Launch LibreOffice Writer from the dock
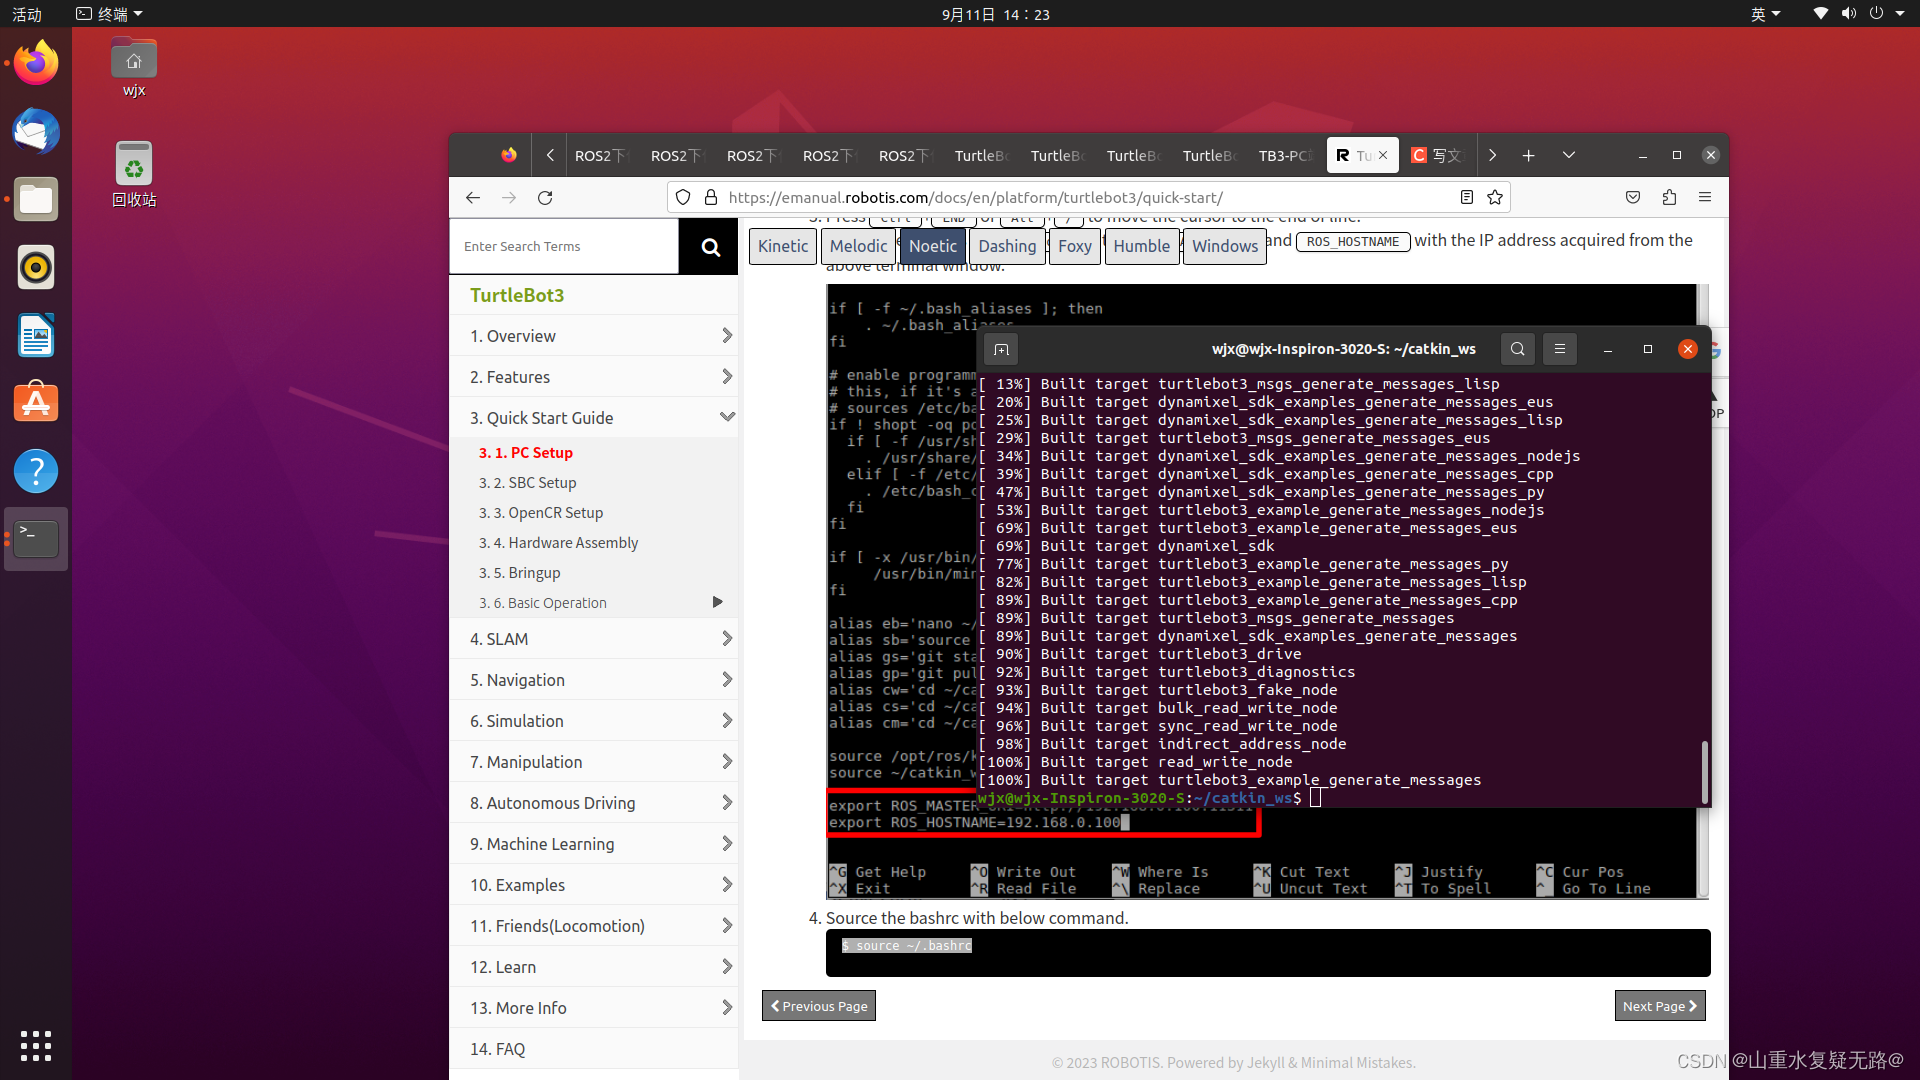This screenshot has width=1920, height=1080. pos(36,335)
